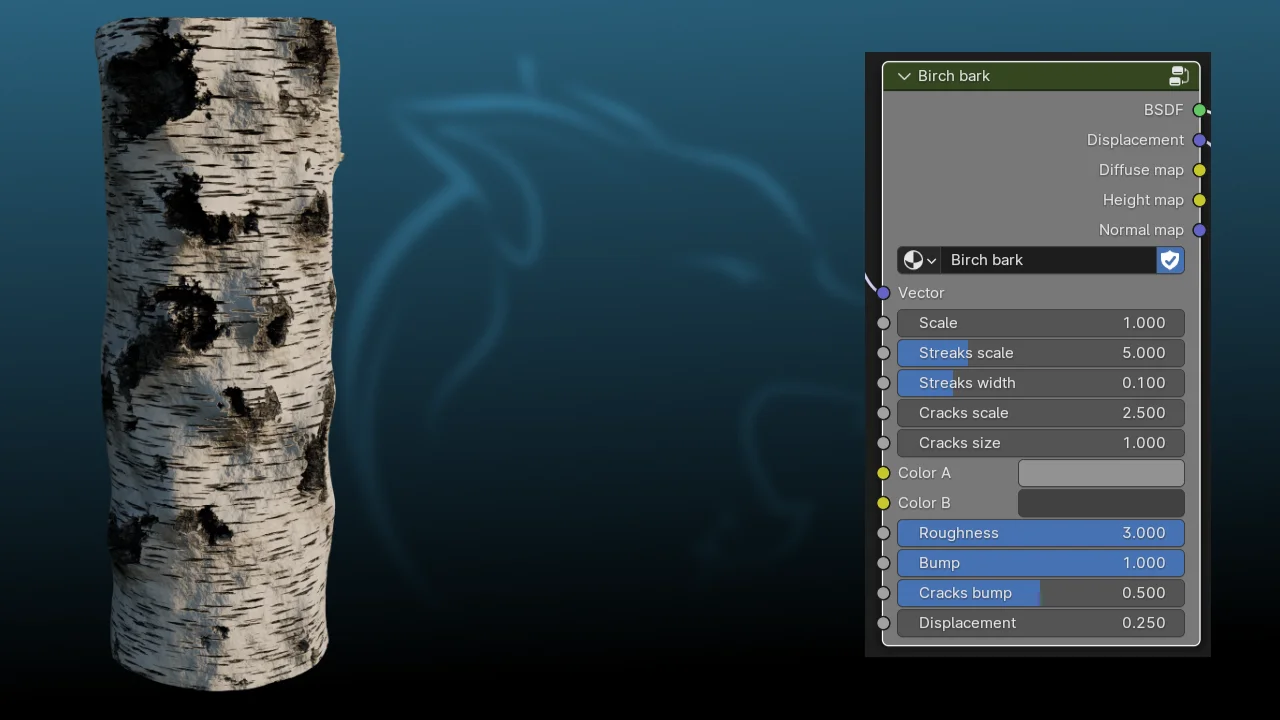
Task: Open the Color B color swatch
Action: click(1100, 503)
